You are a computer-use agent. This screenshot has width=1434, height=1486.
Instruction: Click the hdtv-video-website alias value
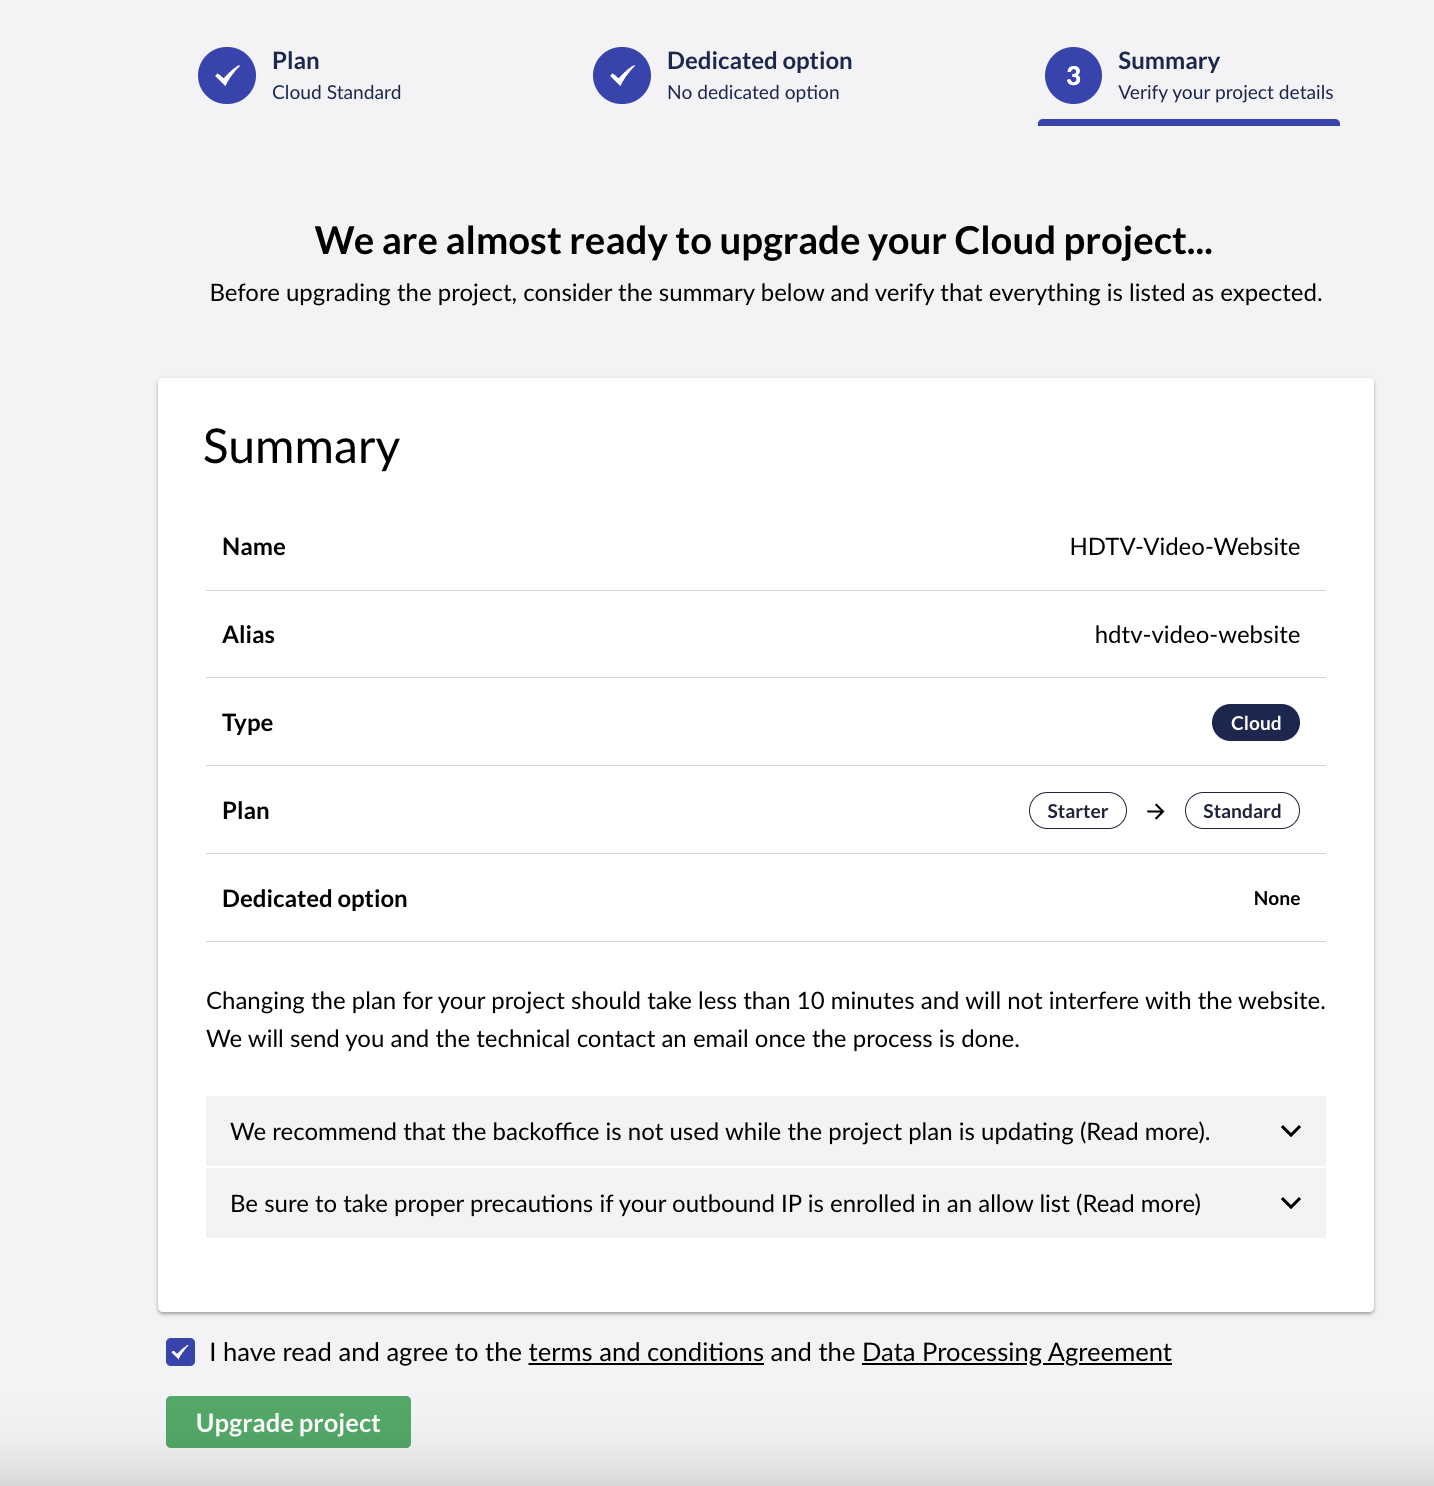coord(1197,635)
